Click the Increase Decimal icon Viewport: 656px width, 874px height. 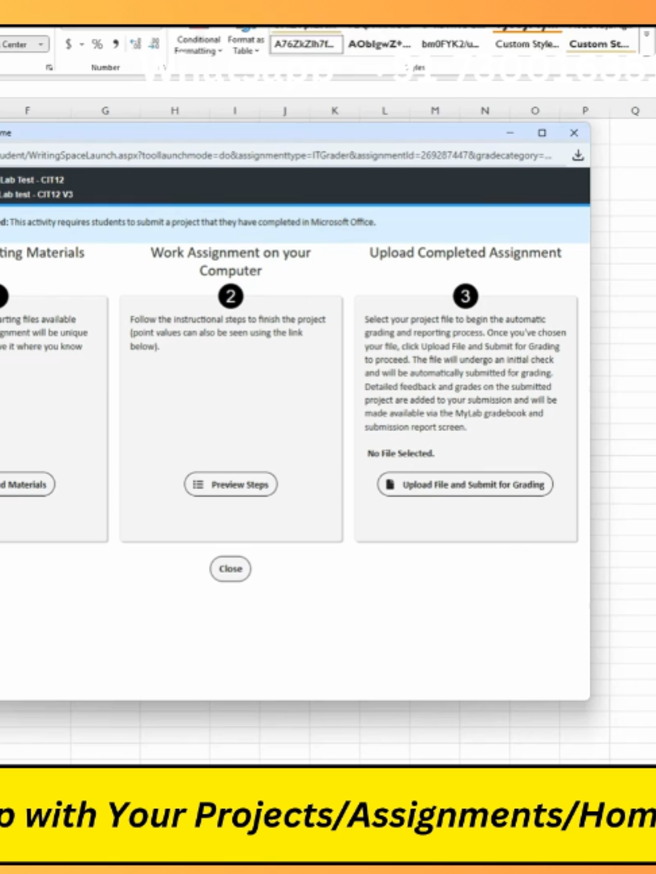[x=135, y=43]
